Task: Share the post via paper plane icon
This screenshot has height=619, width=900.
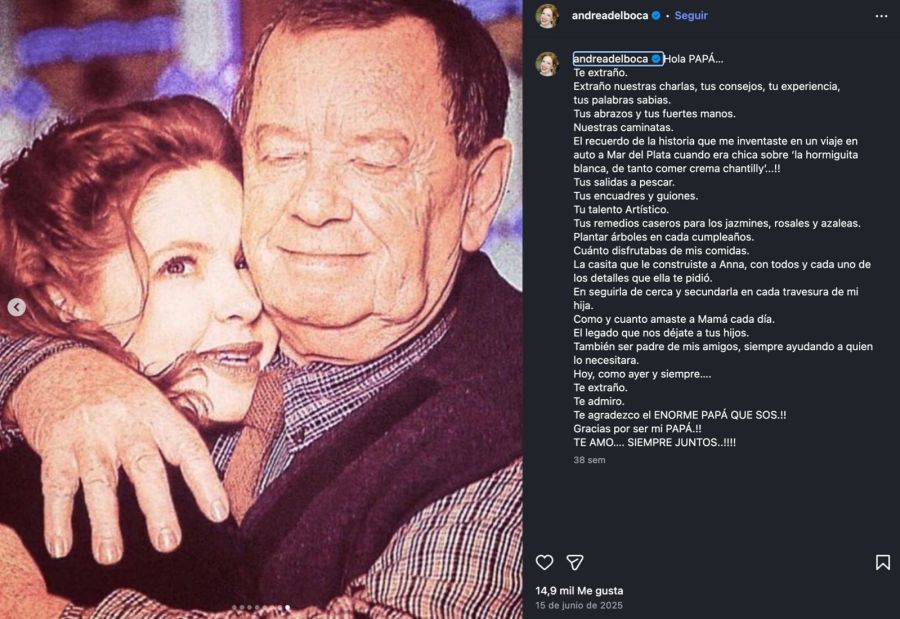Action: point(575,562)
